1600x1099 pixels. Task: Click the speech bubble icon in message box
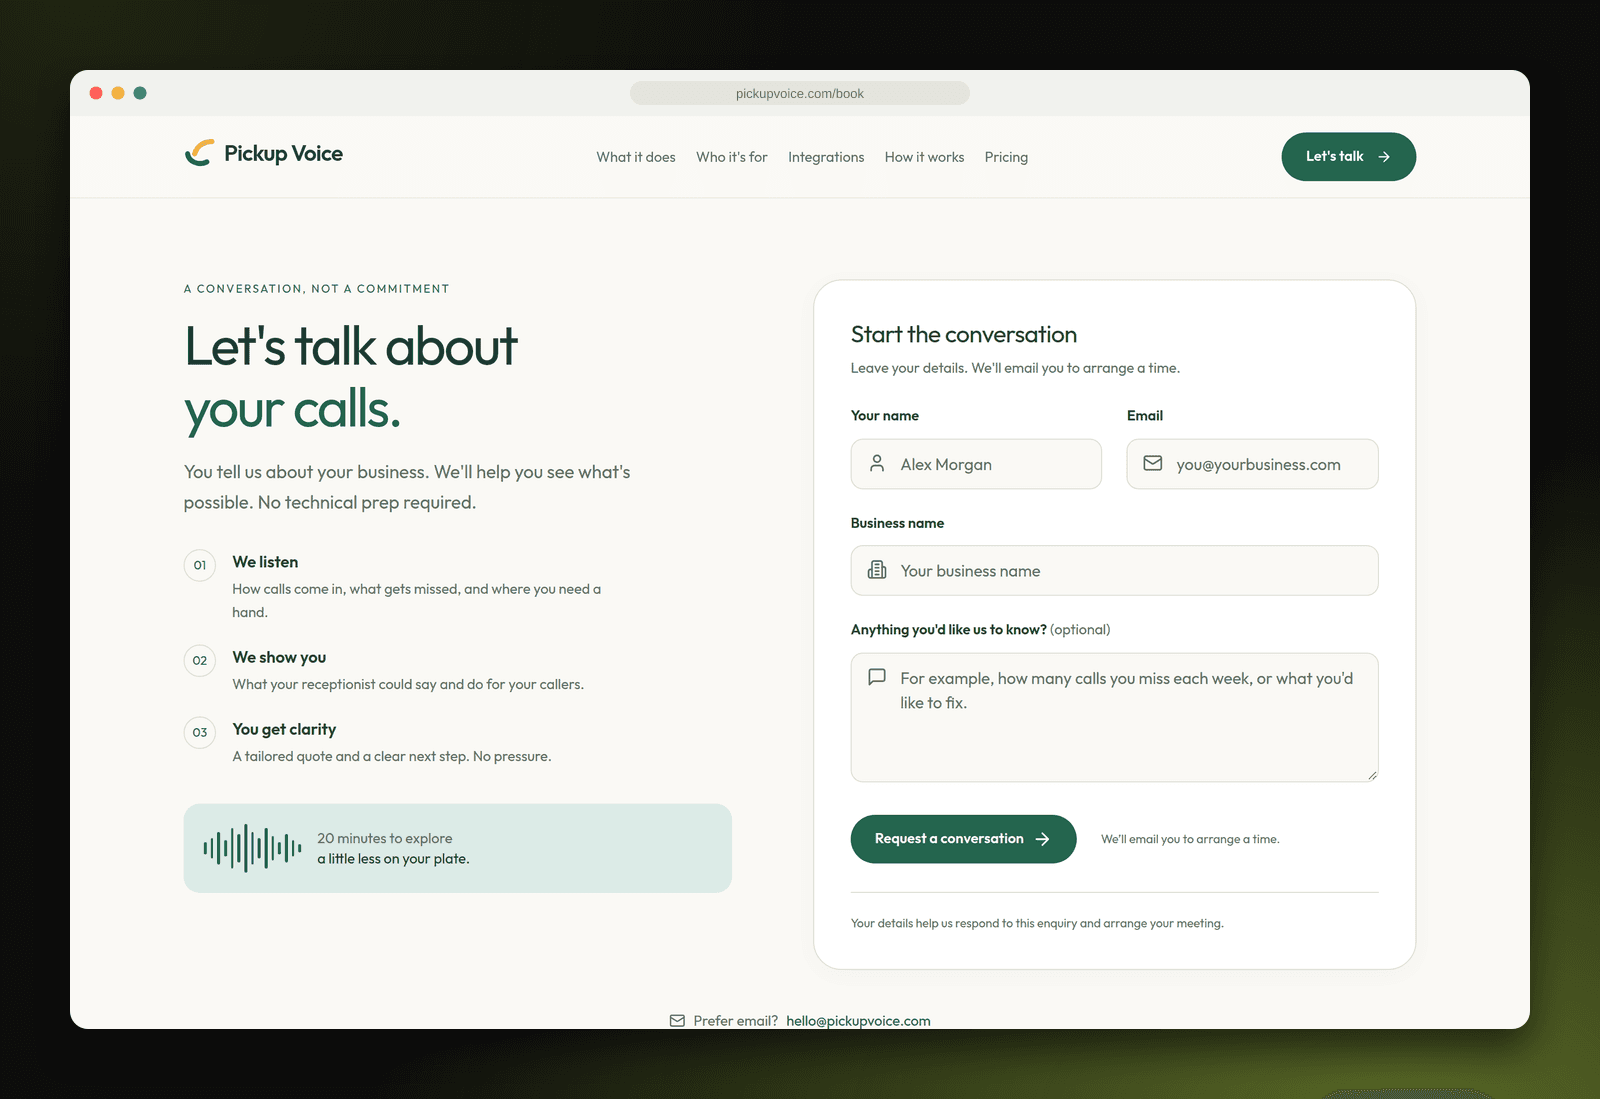coord(877,677)
